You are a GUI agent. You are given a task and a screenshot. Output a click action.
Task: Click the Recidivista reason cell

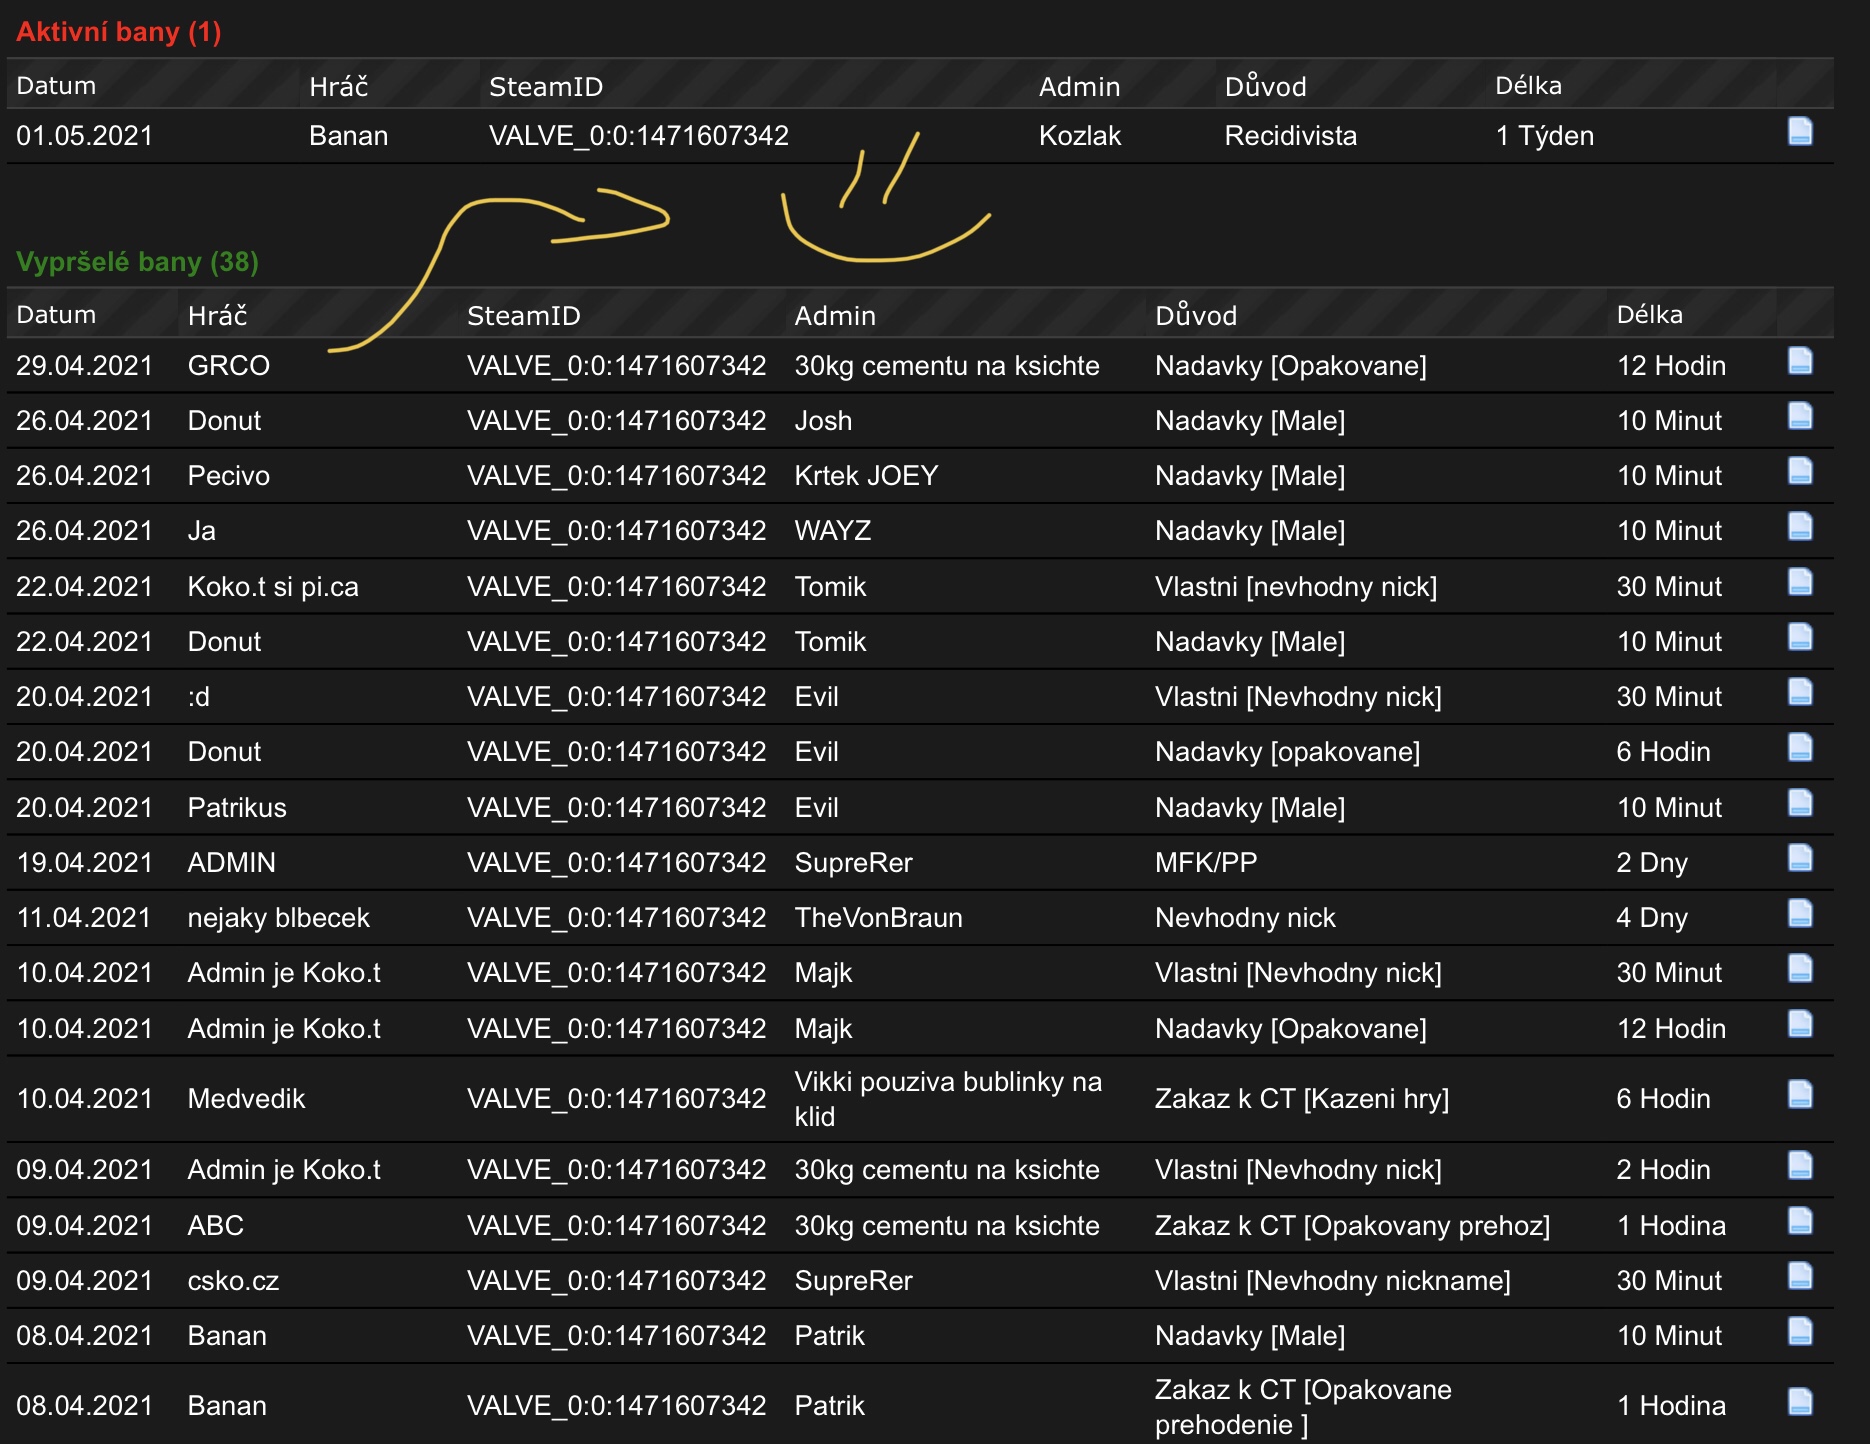(1290, 136)
